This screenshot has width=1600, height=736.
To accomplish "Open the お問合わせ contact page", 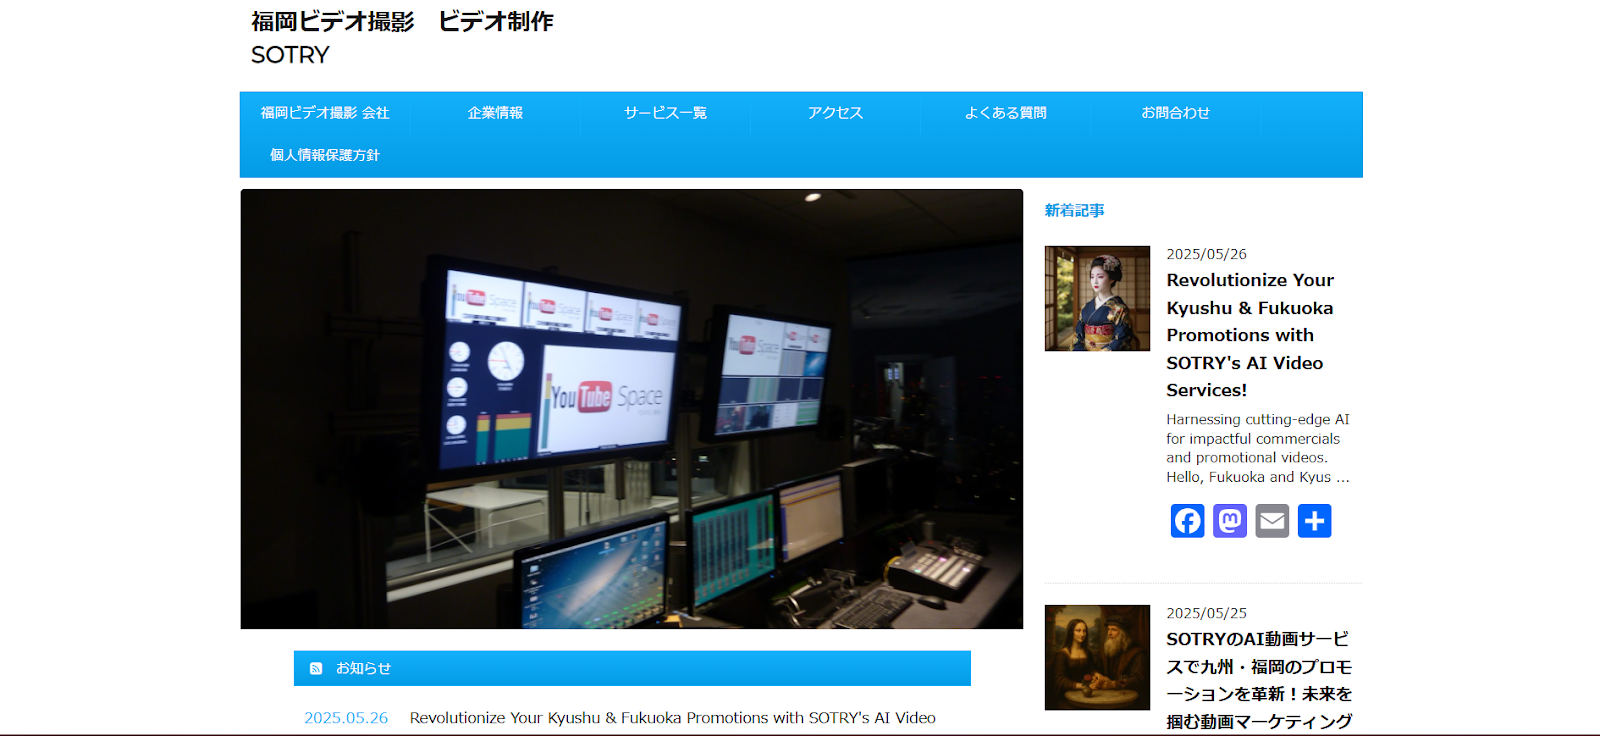I will coord(1175,113).
